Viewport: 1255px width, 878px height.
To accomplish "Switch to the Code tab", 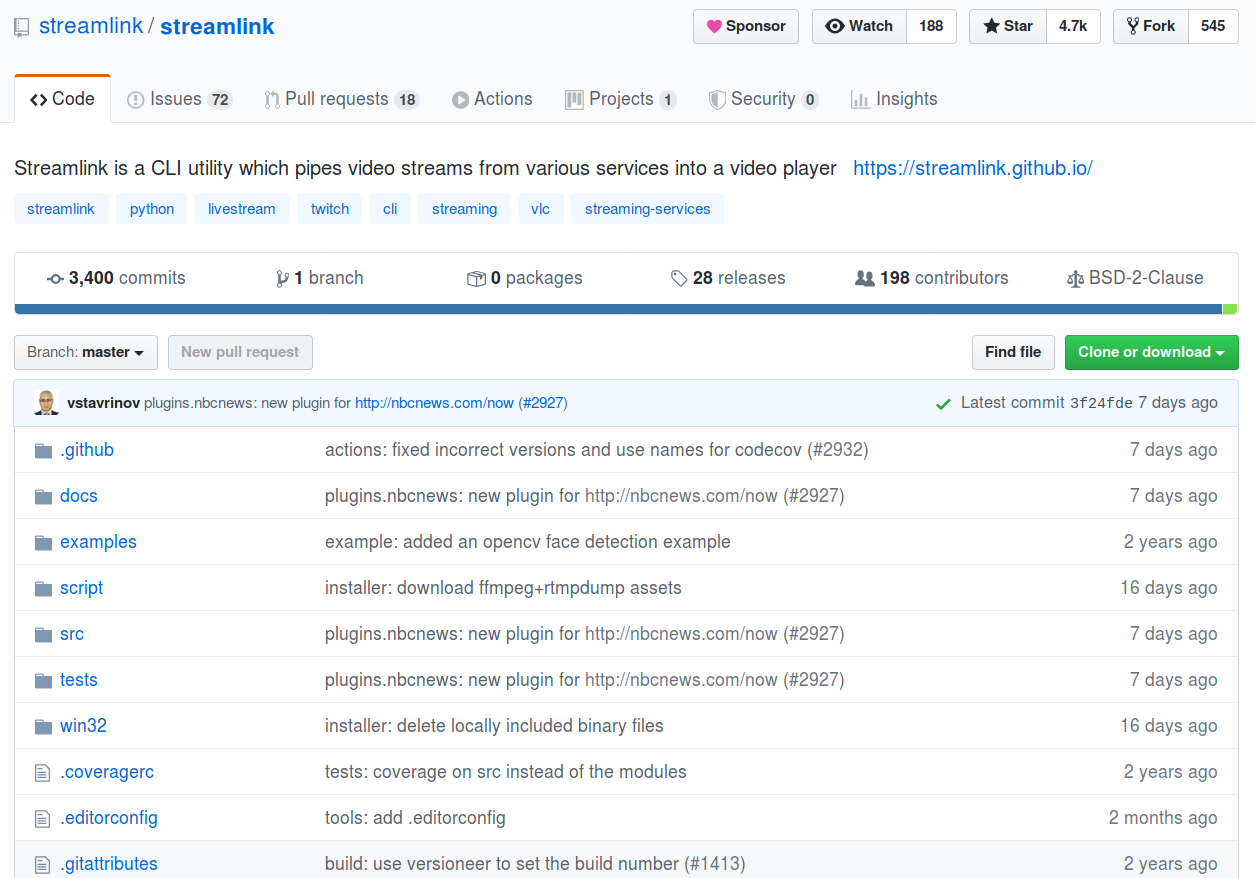I will tap(62, 99).
